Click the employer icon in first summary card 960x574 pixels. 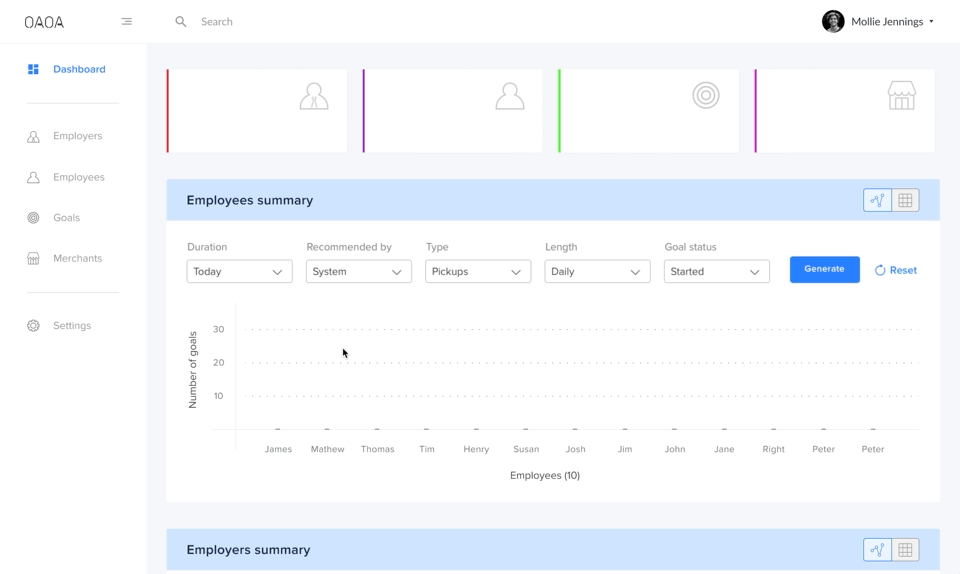click(314, 96)
